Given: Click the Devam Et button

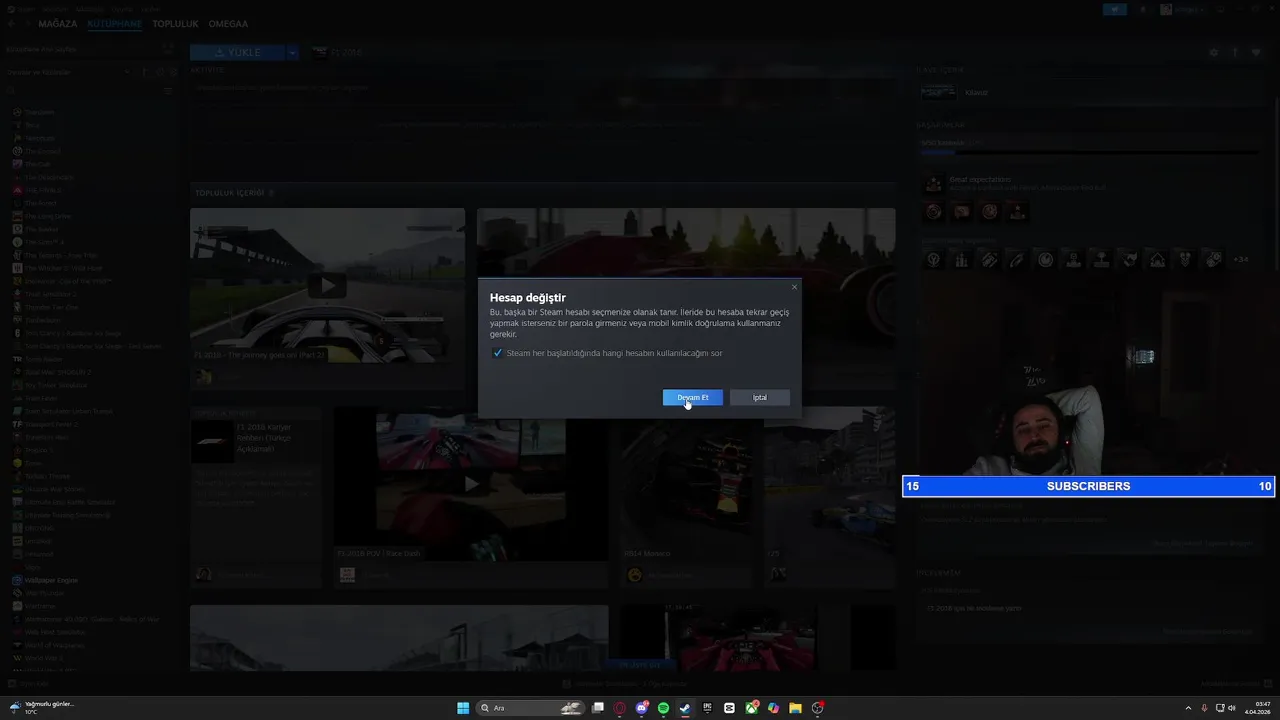Looking at the screenshot, I should pyautogui.click(x=692, y=397).
